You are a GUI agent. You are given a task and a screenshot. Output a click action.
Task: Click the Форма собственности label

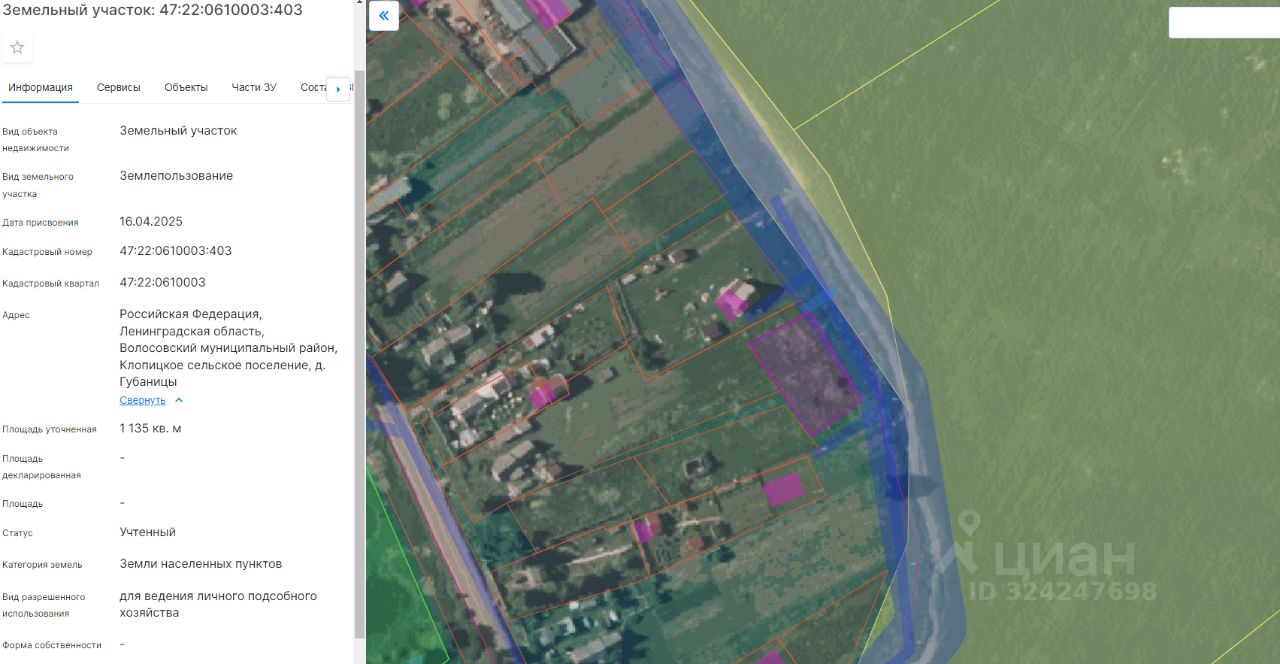(x=52, y=645)
